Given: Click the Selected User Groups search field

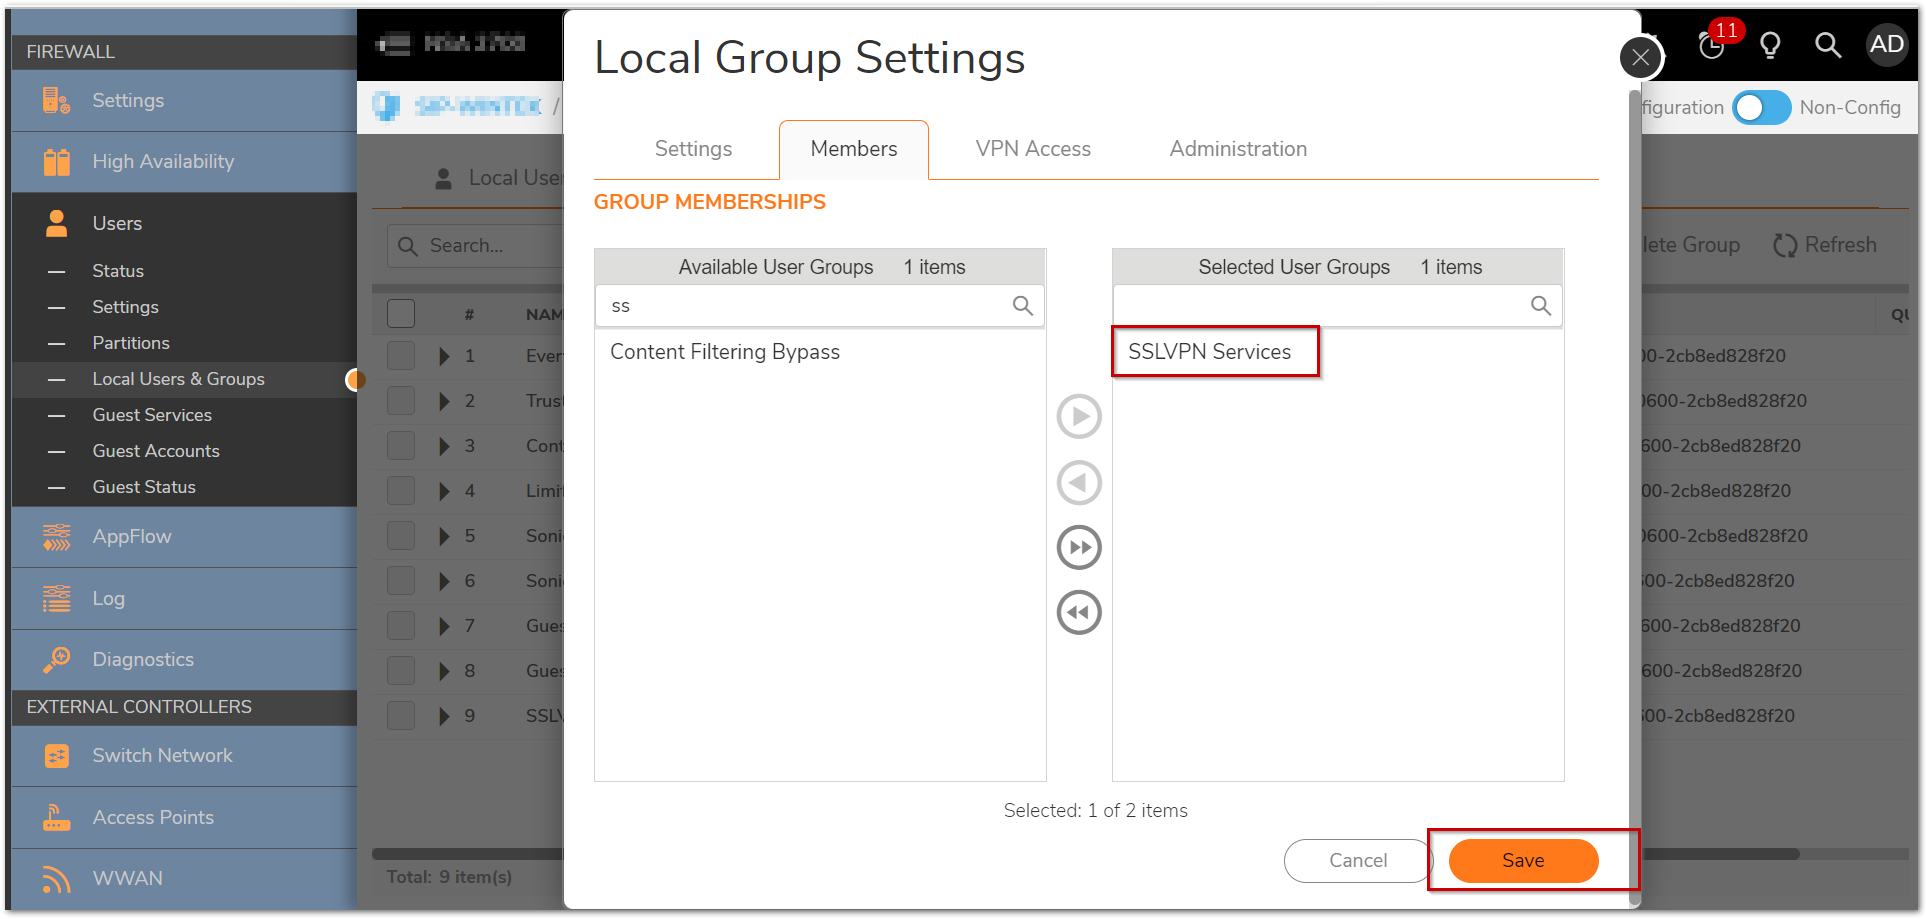Looking at the screenshot, I should pos(1320,306).
